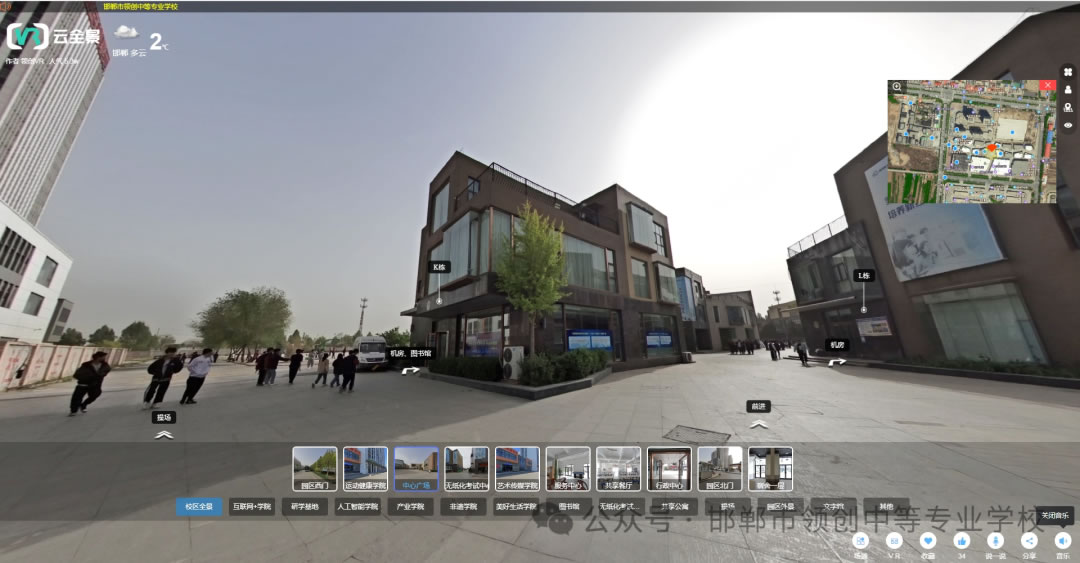The height and width of the screenshot is (563, 1080).
Task: Open 说一说 microphone comment icon
Action: [x=995, y=542]
